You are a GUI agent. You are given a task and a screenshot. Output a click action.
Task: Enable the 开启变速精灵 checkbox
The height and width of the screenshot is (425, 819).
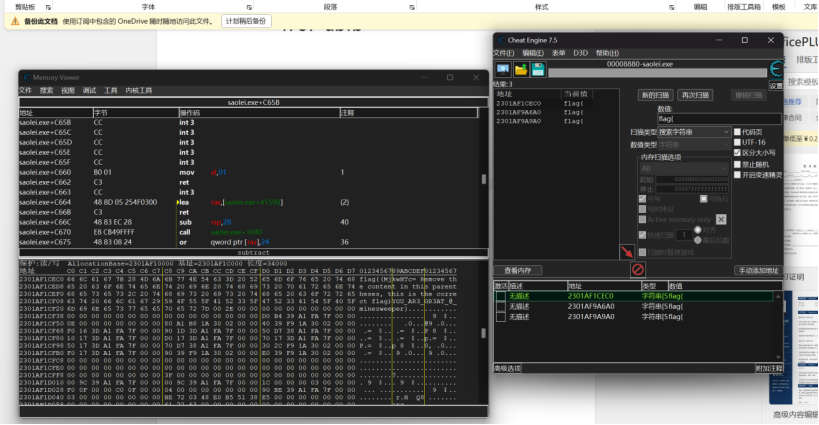pos(738,175)
